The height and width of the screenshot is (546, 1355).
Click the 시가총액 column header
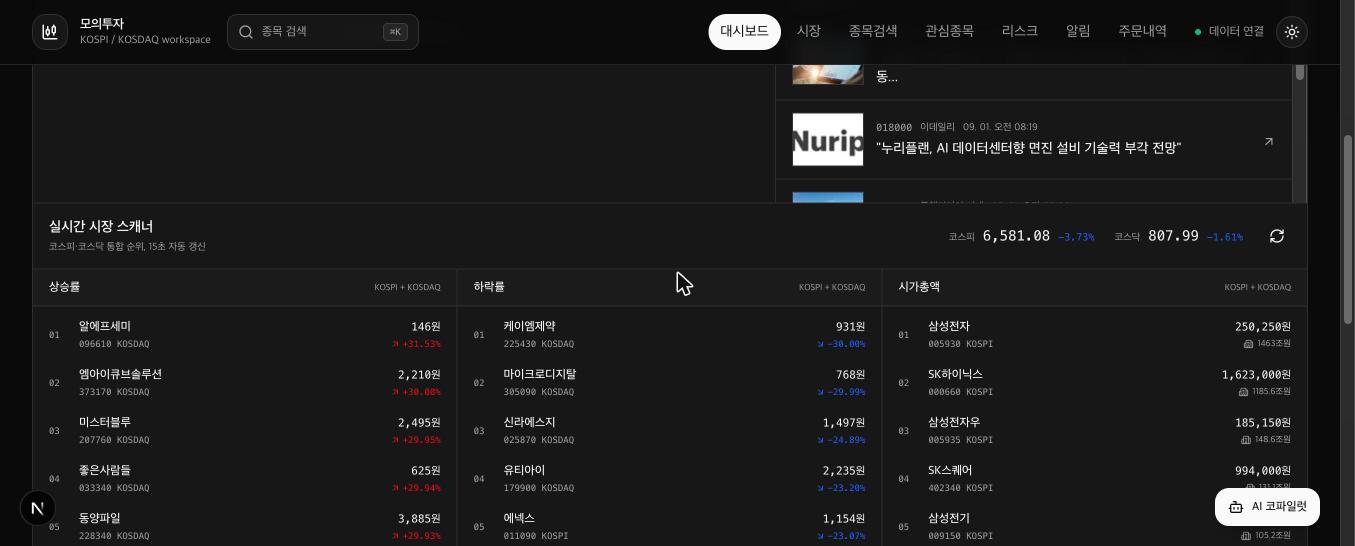point(919,287)
